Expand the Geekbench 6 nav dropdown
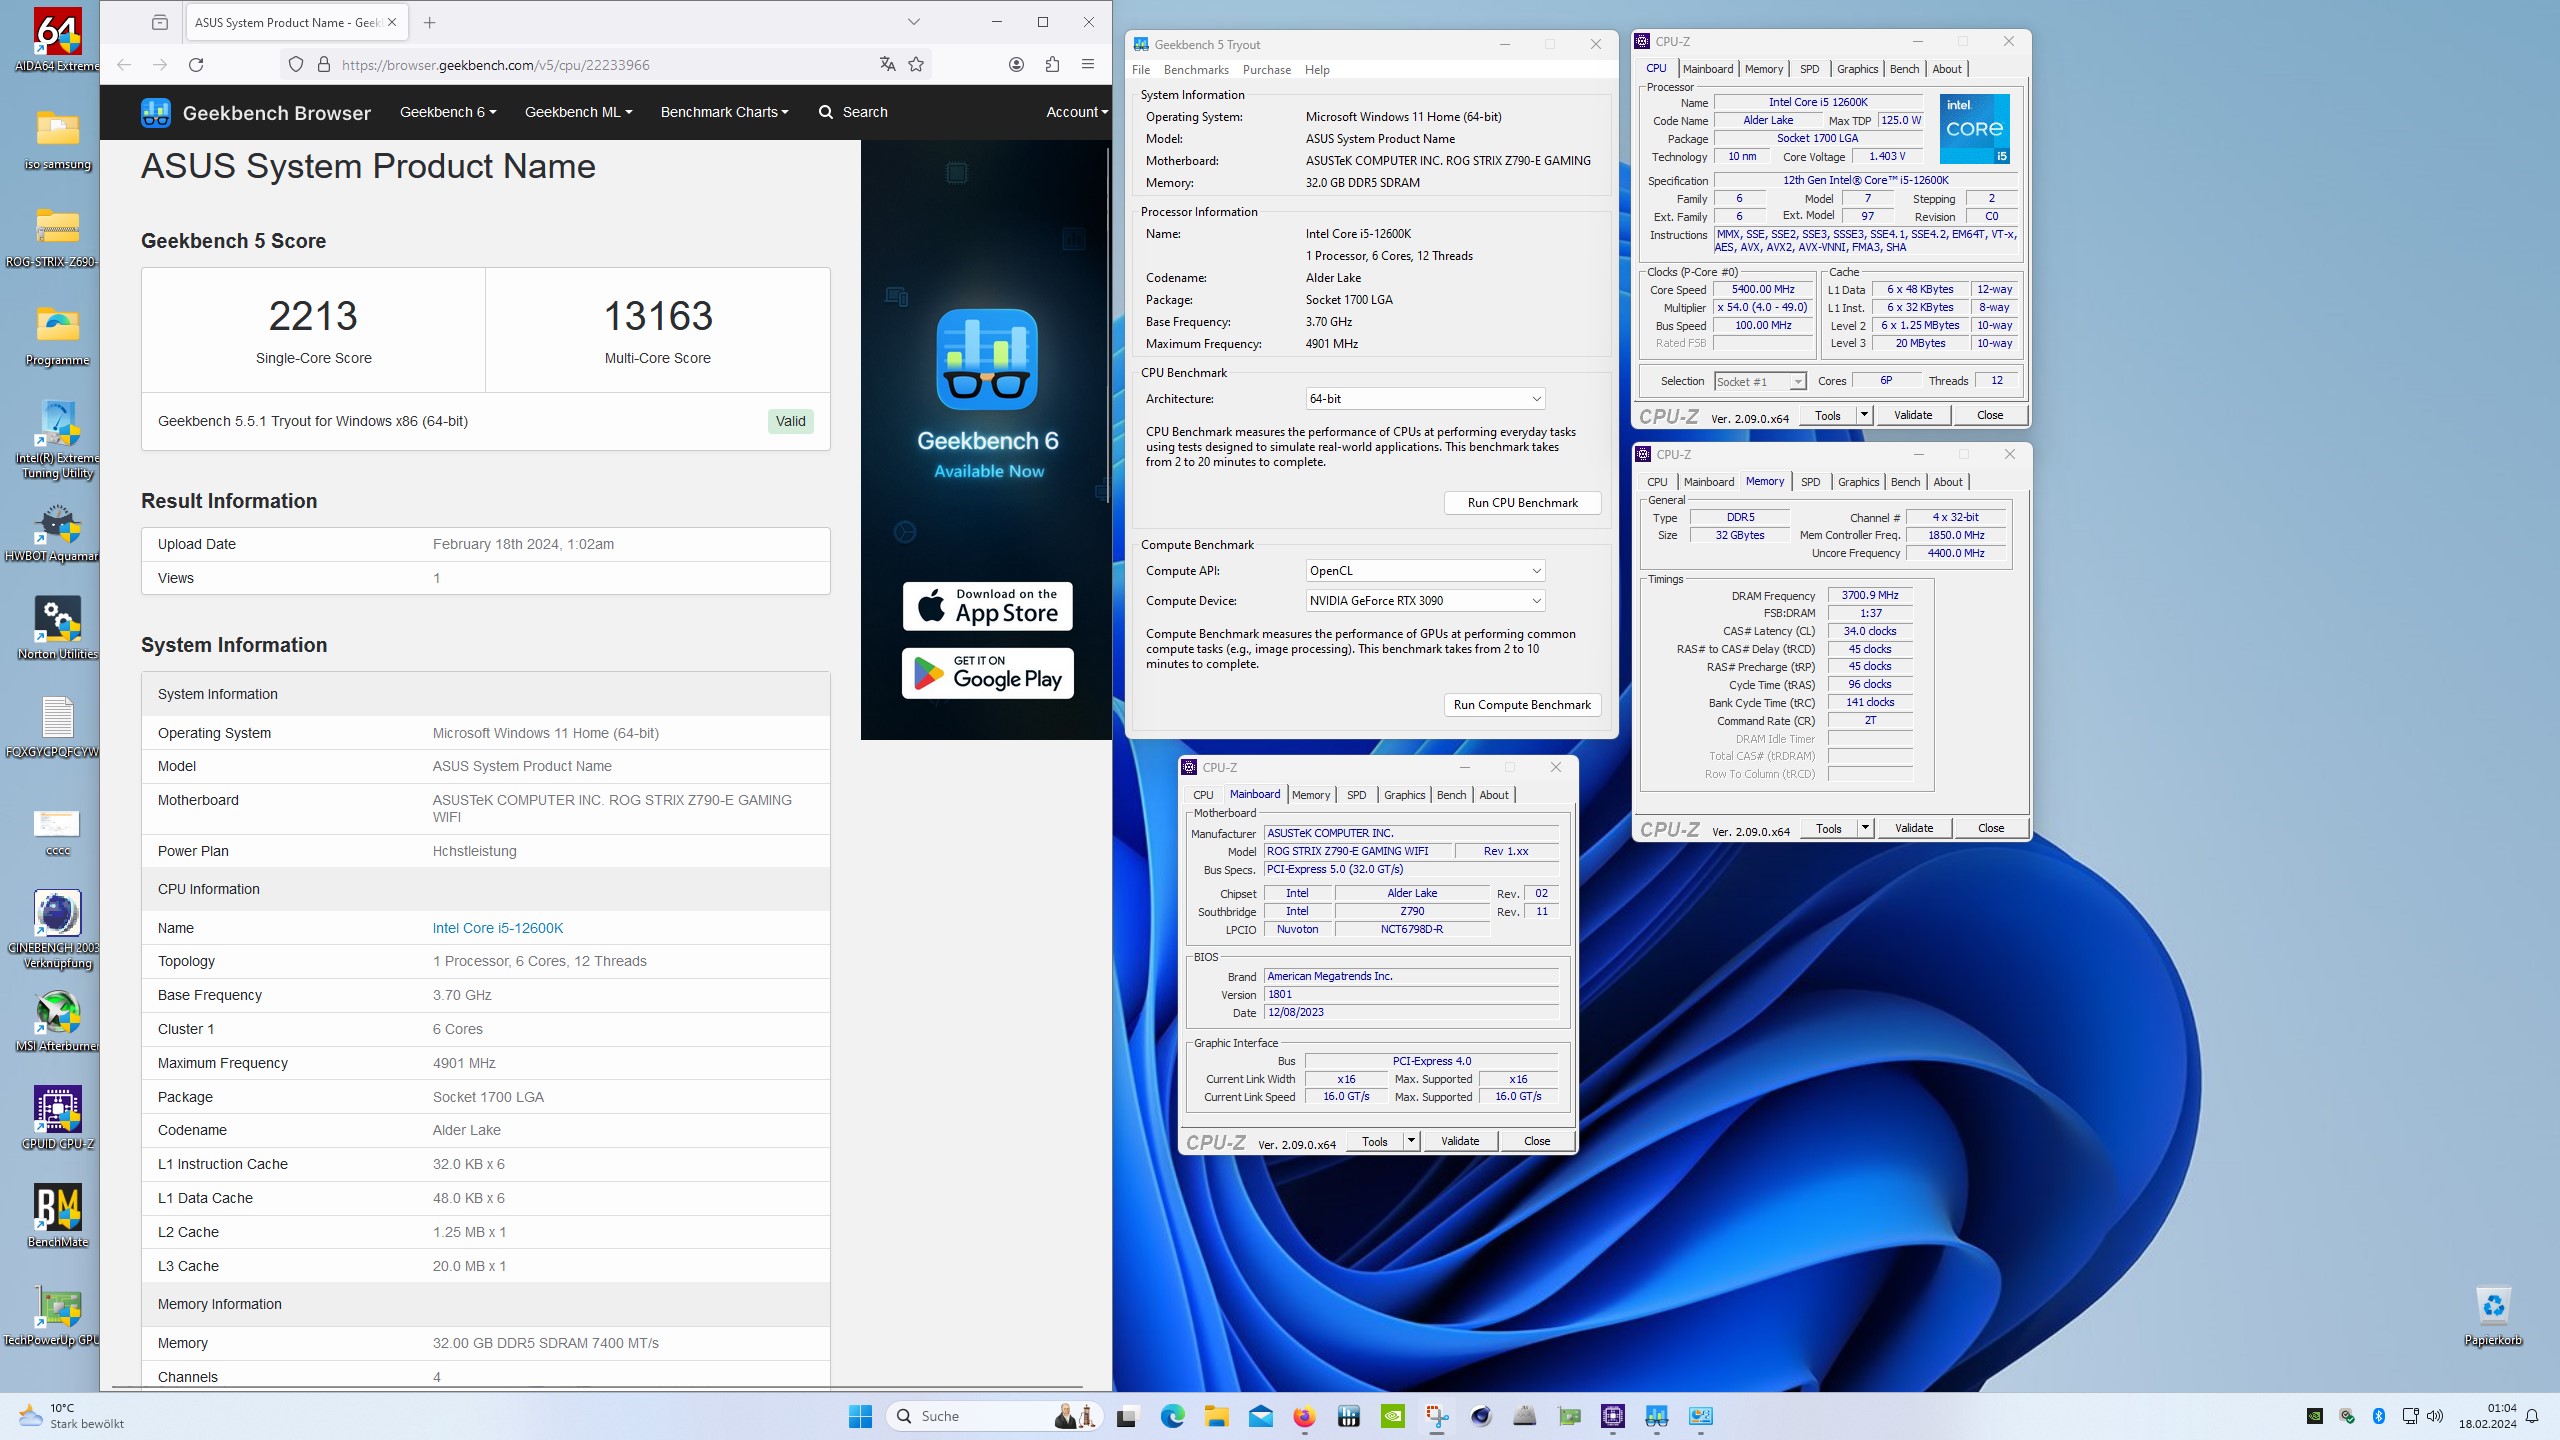The image size is (2560, 1440). click(x=448, y=112)
